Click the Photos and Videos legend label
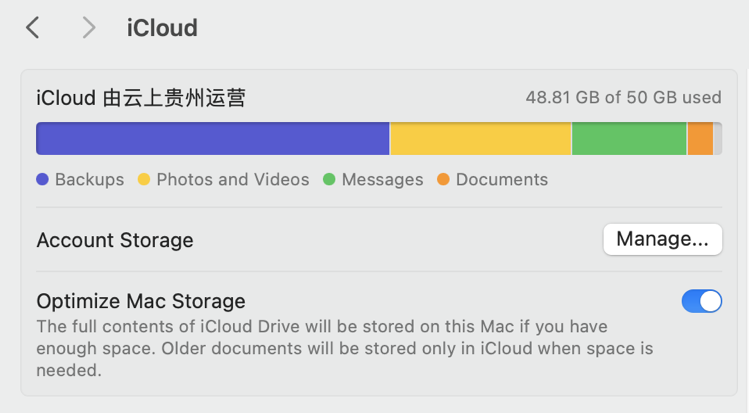 tap(233, 180)
